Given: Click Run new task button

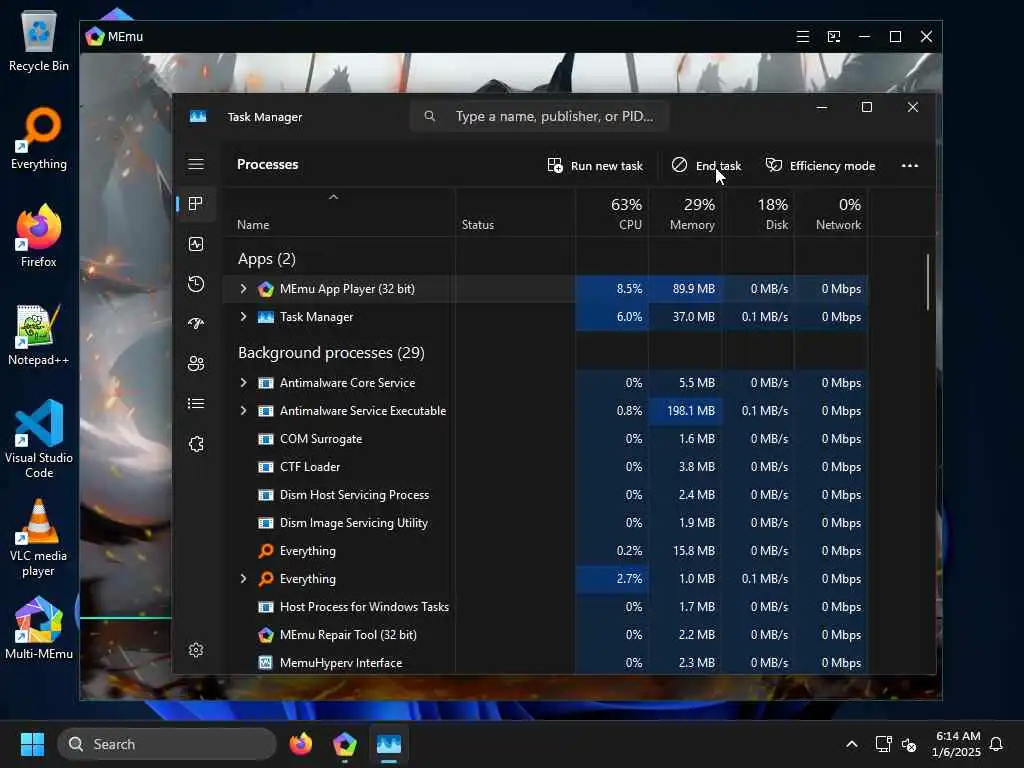Looking at the screenshot, I should [x=595, y=166].
